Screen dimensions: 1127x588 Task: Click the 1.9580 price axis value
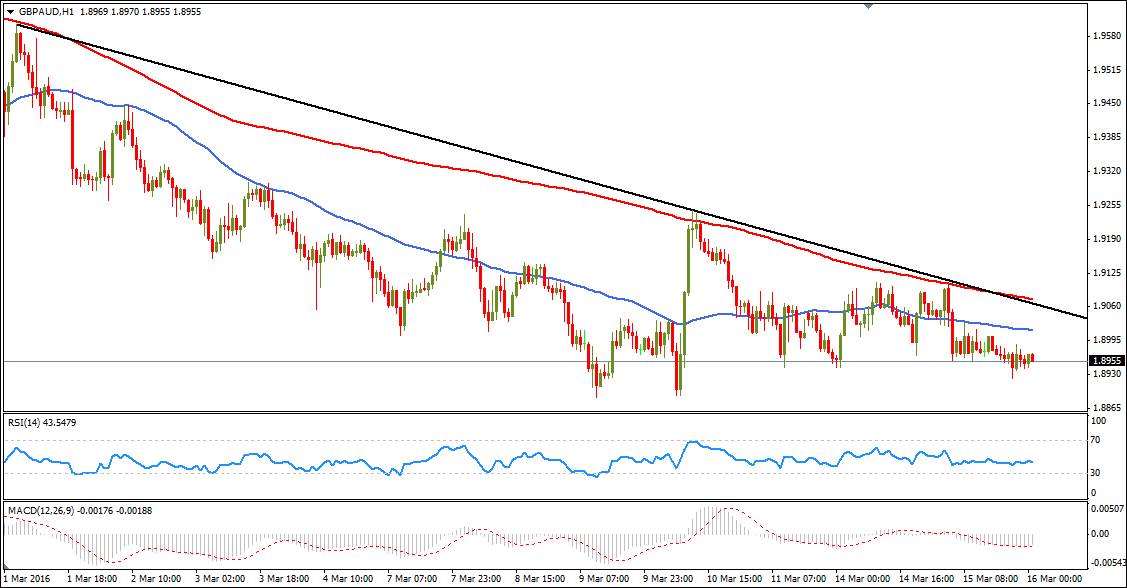coord(1107,36)
